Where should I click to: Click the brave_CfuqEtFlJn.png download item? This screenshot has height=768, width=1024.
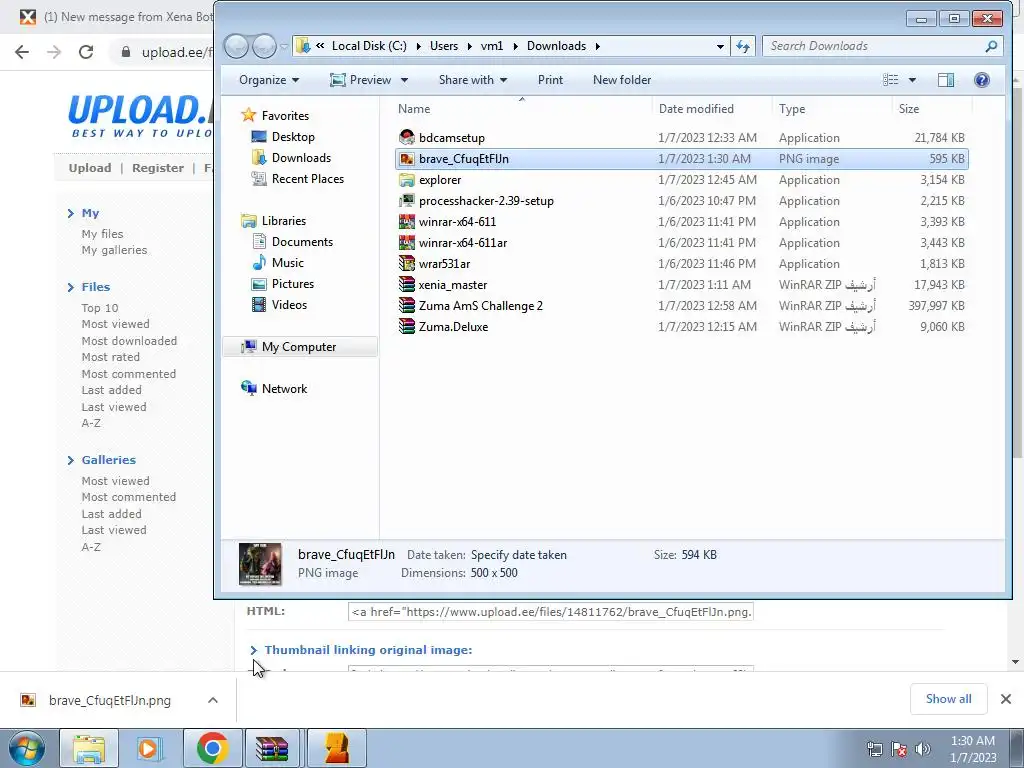coord(110,700)
